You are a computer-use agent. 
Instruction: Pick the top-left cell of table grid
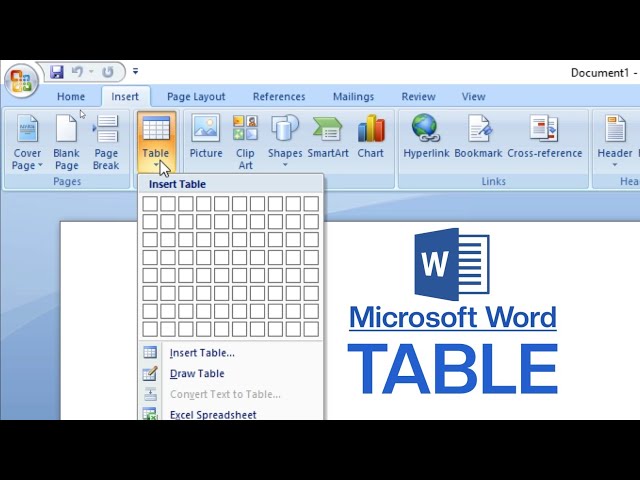click(x=150, y=204)
